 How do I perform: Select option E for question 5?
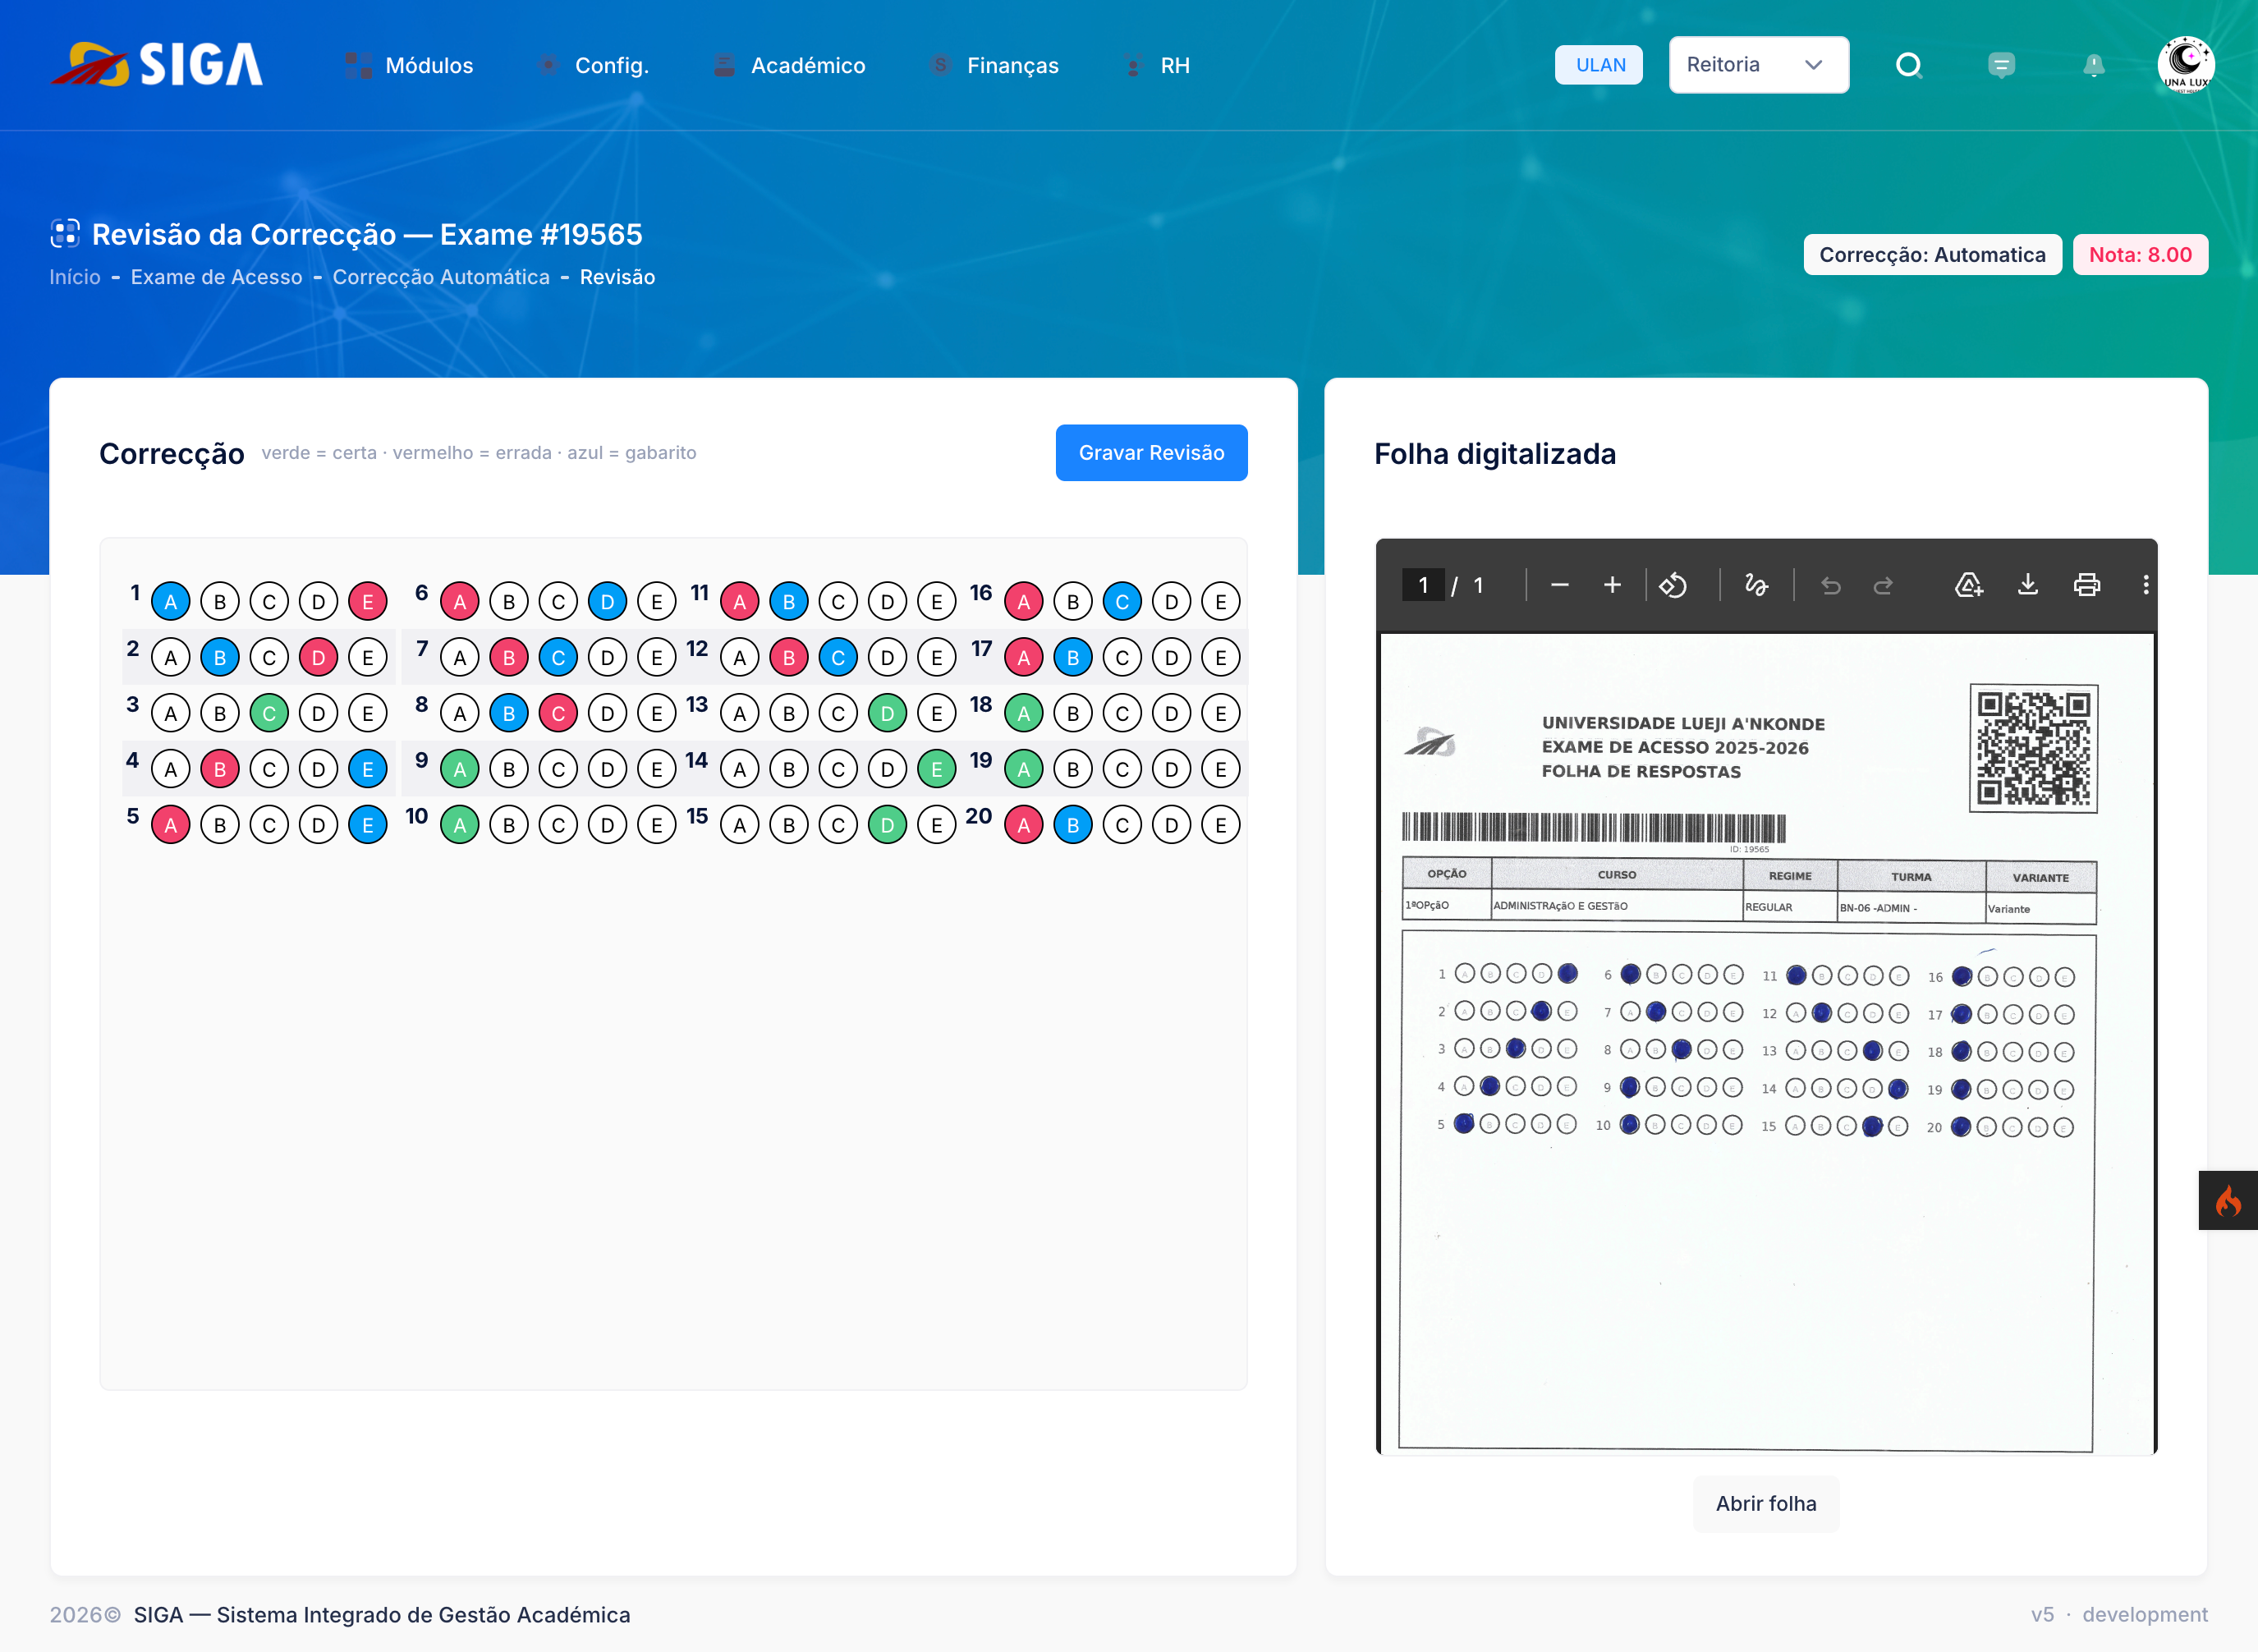(368, 826)
